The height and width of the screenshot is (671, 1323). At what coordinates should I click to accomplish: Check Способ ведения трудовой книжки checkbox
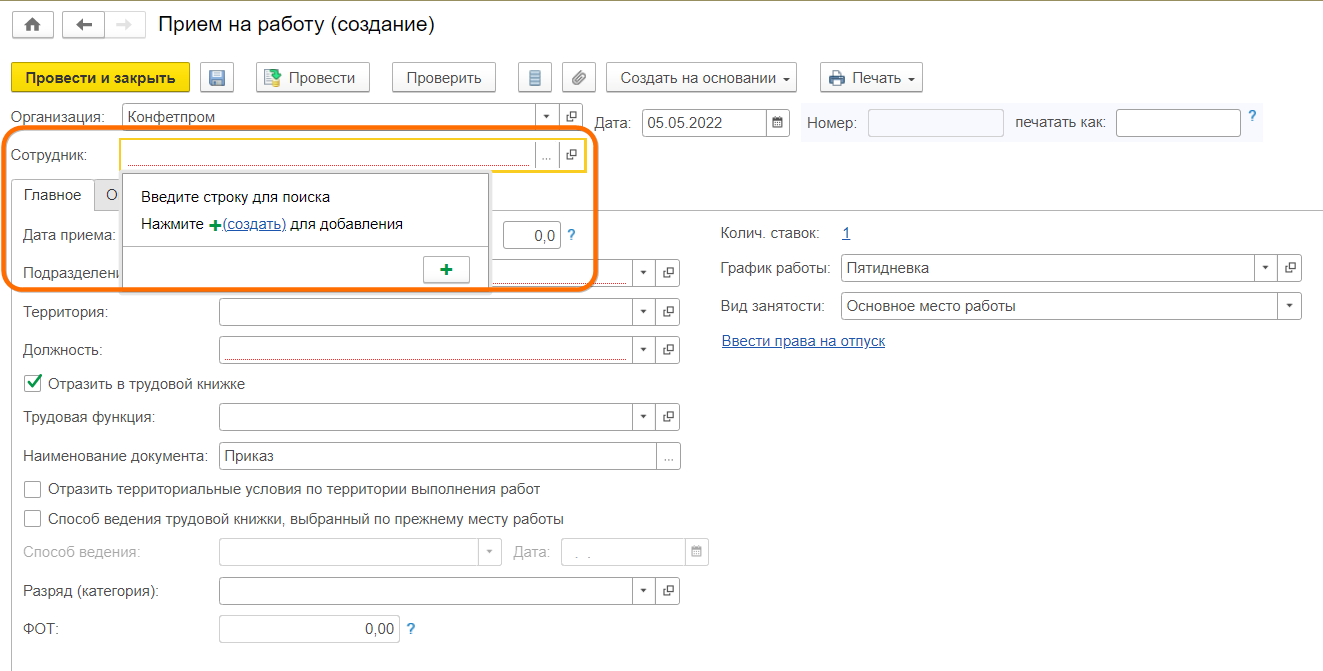(x=33, y=519)
